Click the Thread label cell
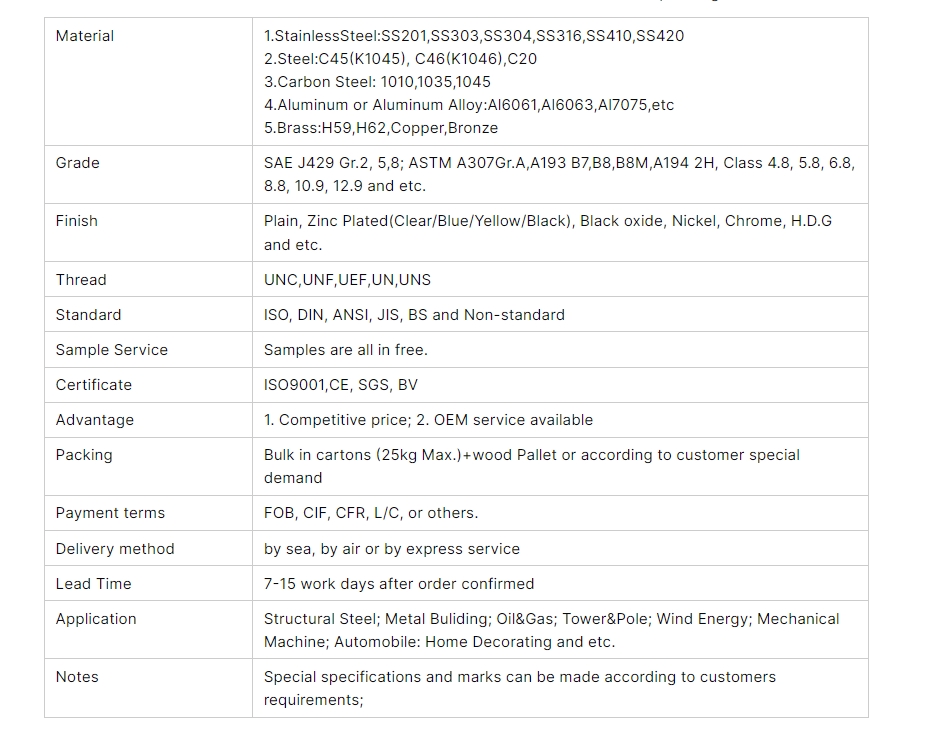This screenshot has height=736, width=927. point(81,280)
